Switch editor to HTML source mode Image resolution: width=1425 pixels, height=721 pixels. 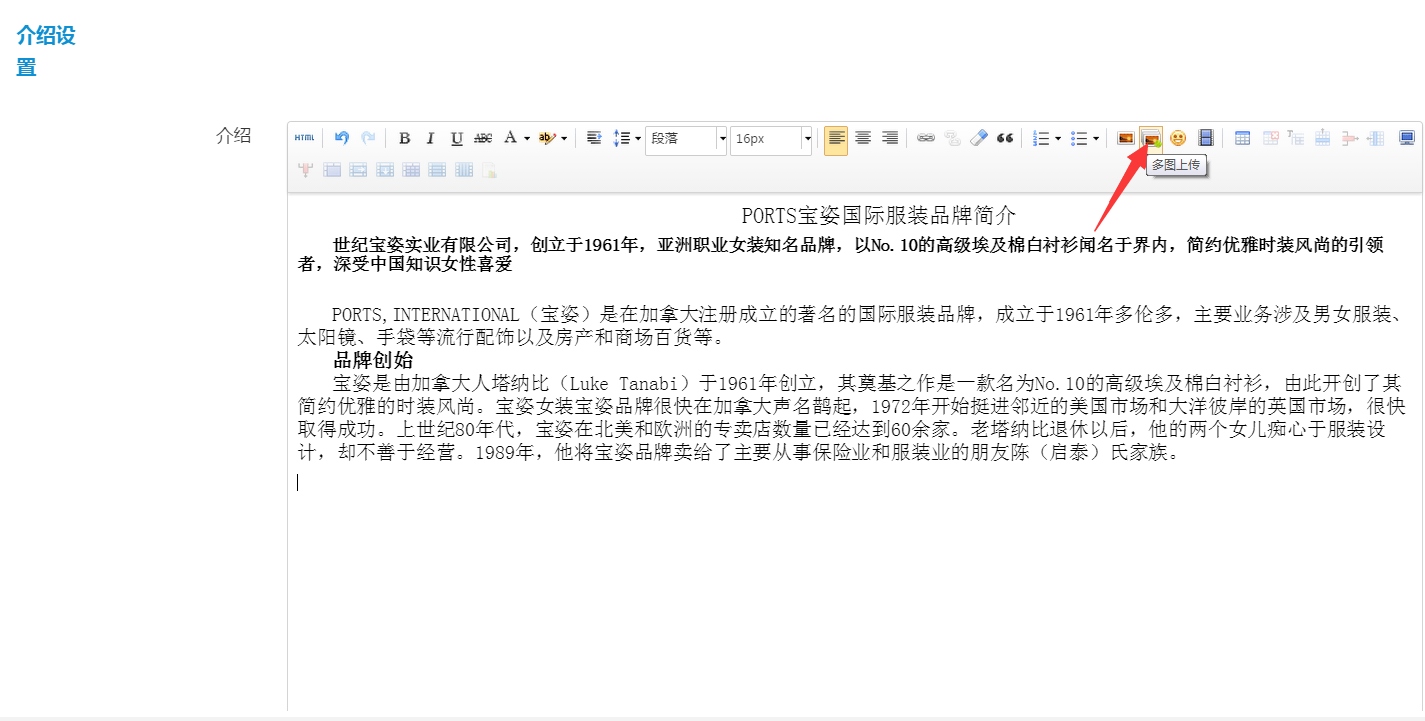(x=305, y=138)
